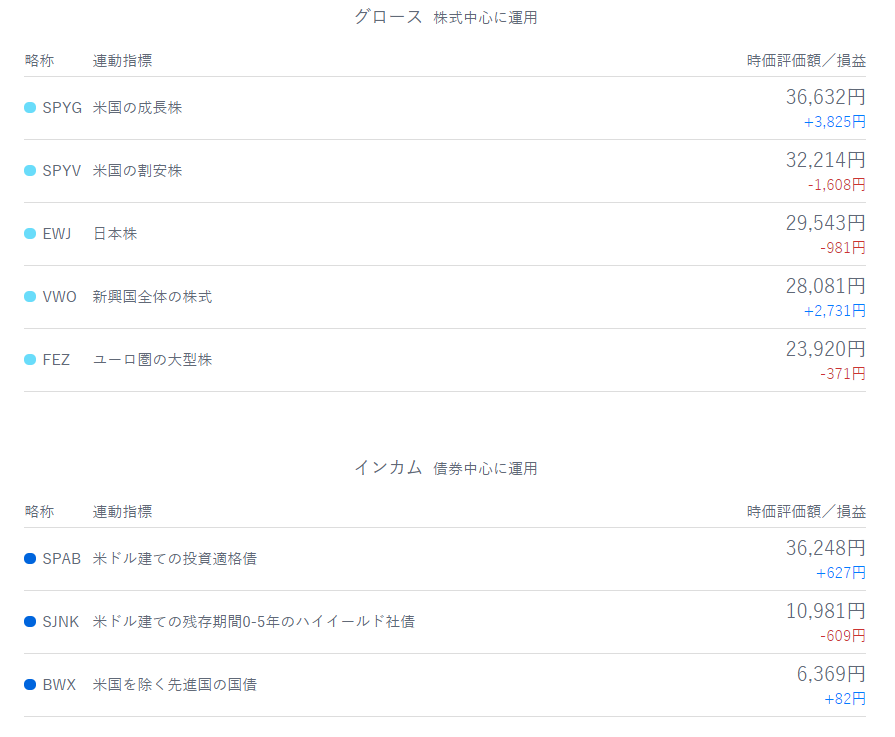Click the インカム section heading
This screenshot has height=737, width=895.
click(388, 468)
